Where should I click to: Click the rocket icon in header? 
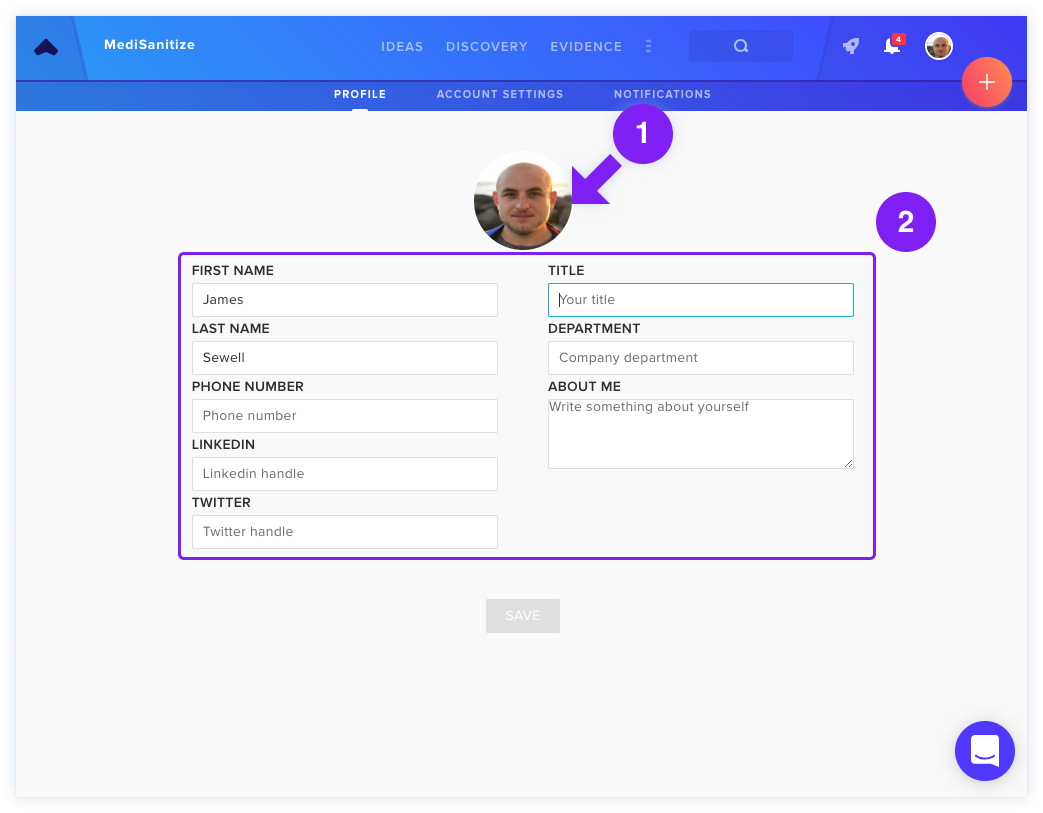(851, 46)
